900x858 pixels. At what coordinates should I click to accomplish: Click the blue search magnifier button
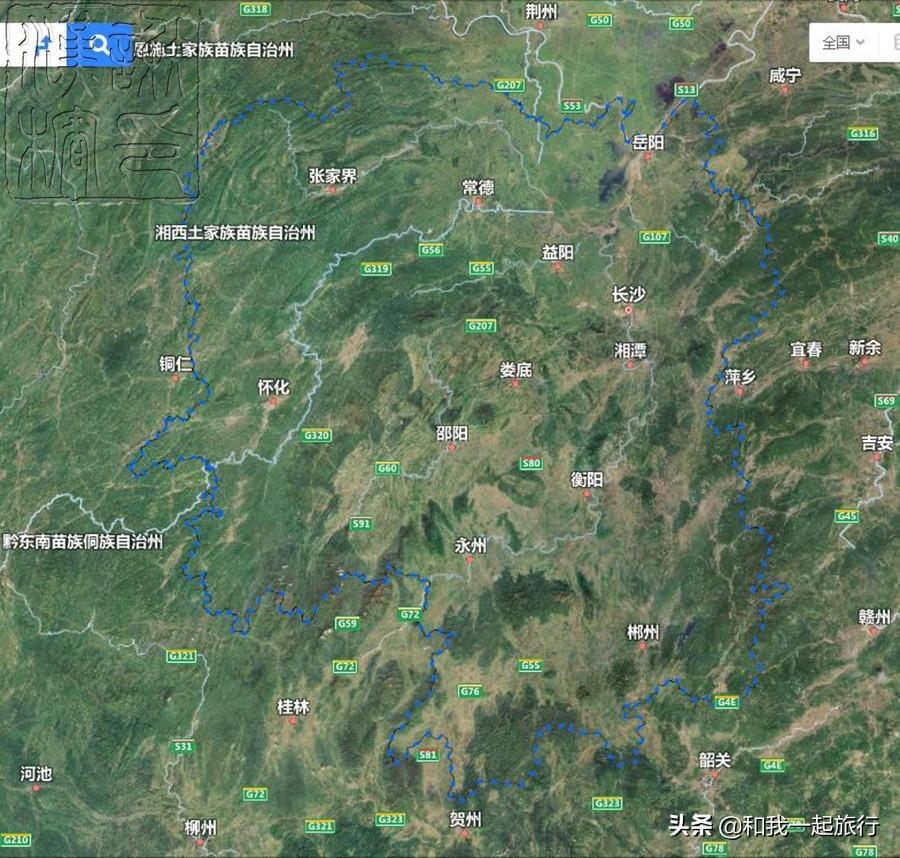tap(100, 45)
